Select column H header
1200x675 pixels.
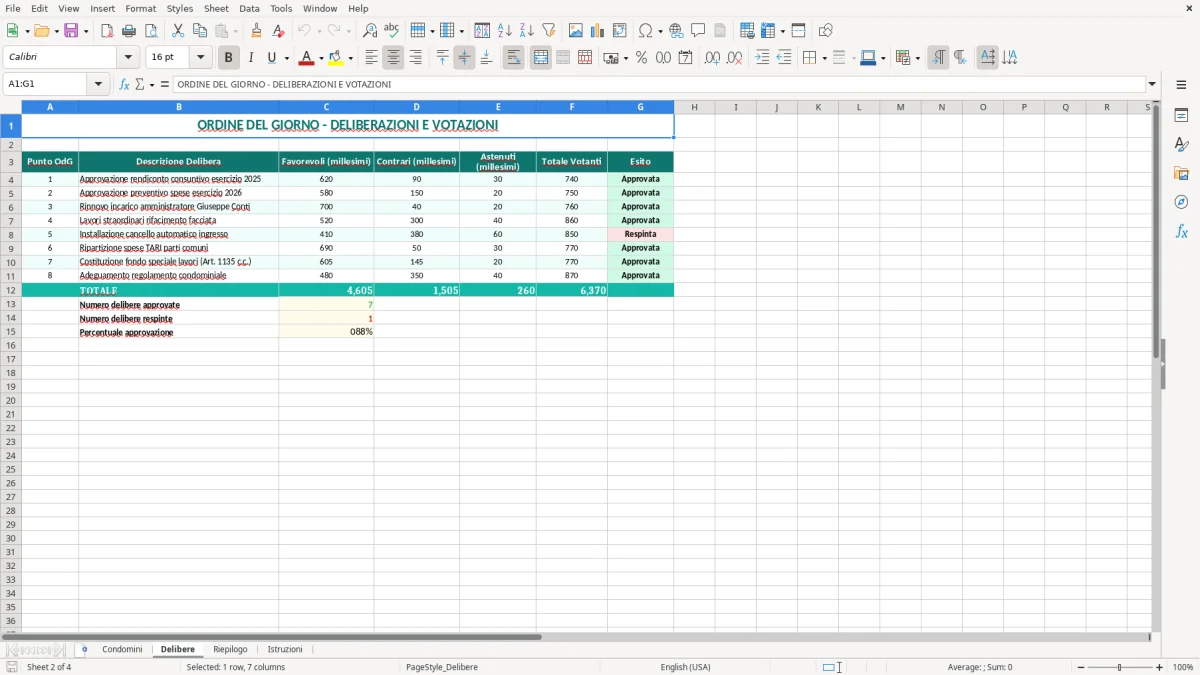[x=694, y=107]
